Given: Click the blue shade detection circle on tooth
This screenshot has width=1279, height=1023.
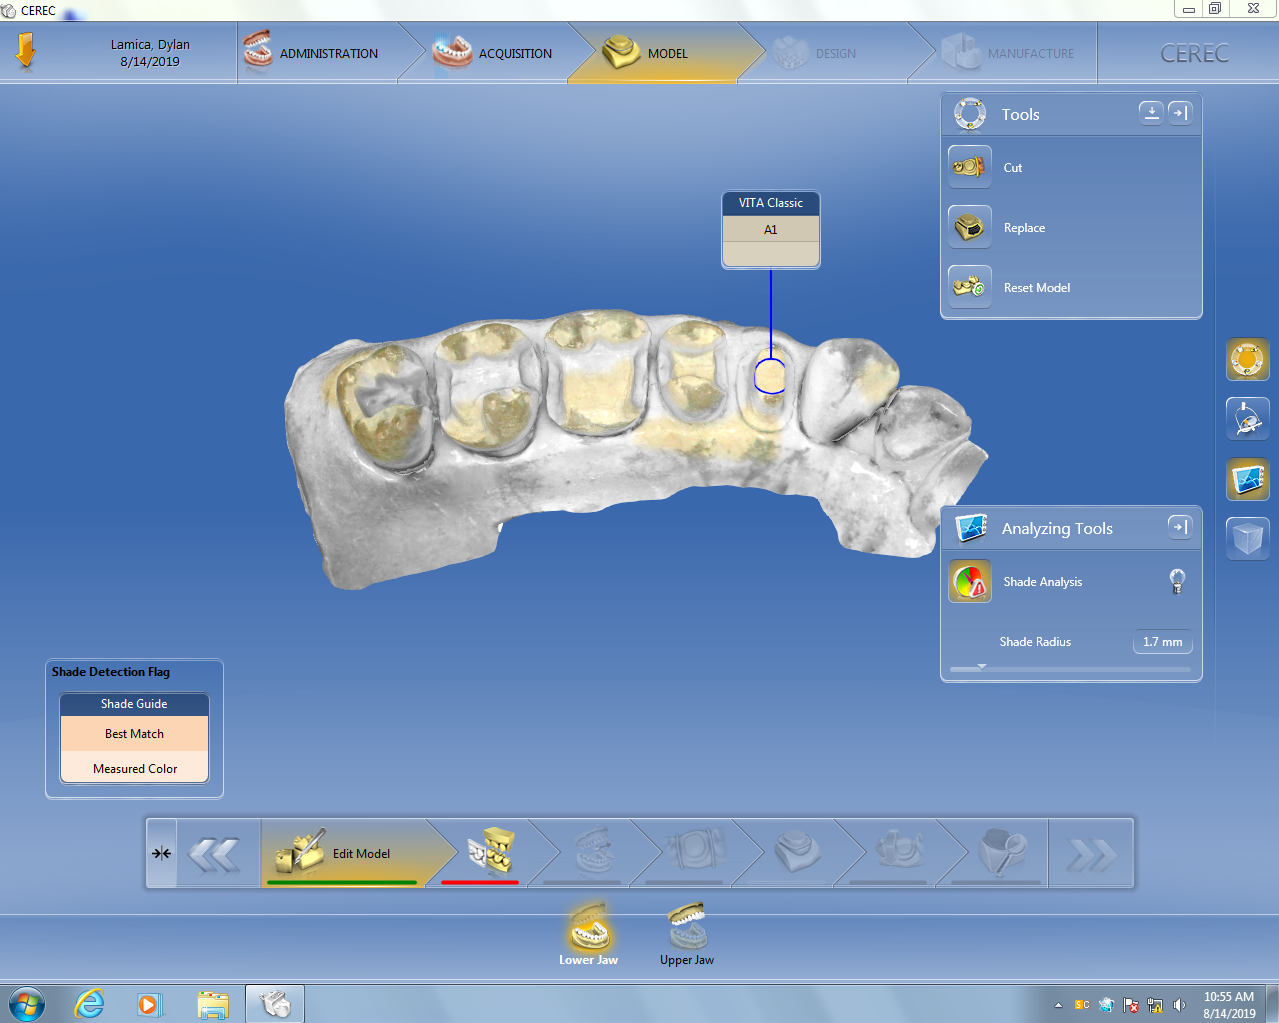Looking at the screenshot, I should tap(770, 376).
